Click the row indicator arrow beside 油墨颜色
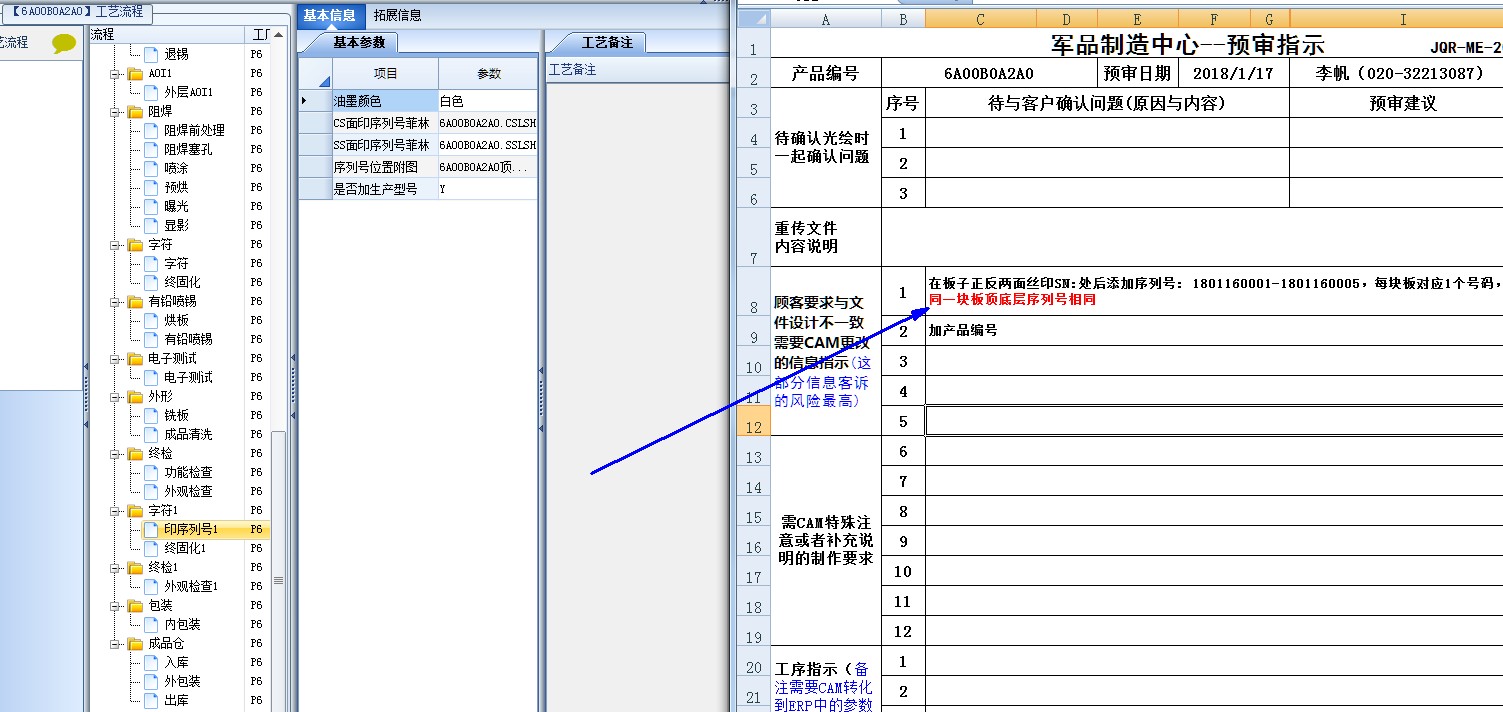 pyautogui.click(x=305, y=101)
